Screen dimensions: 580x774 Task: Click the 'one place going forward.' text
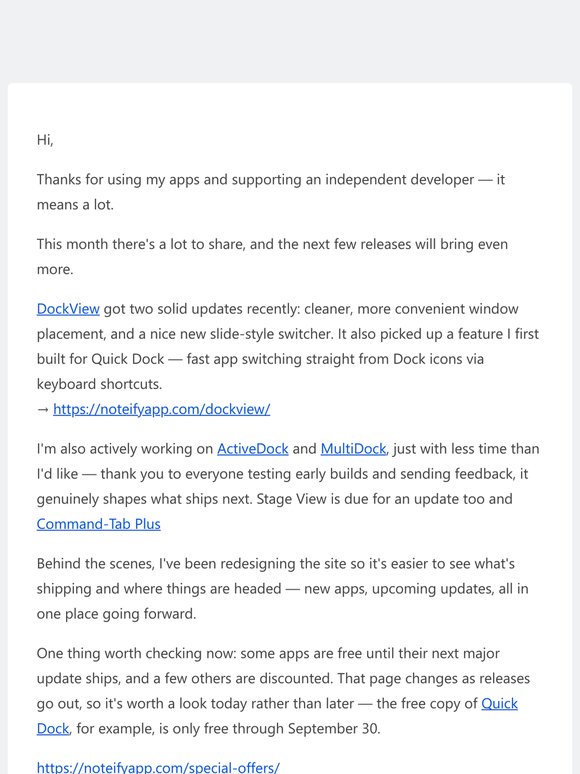point(116,614)
